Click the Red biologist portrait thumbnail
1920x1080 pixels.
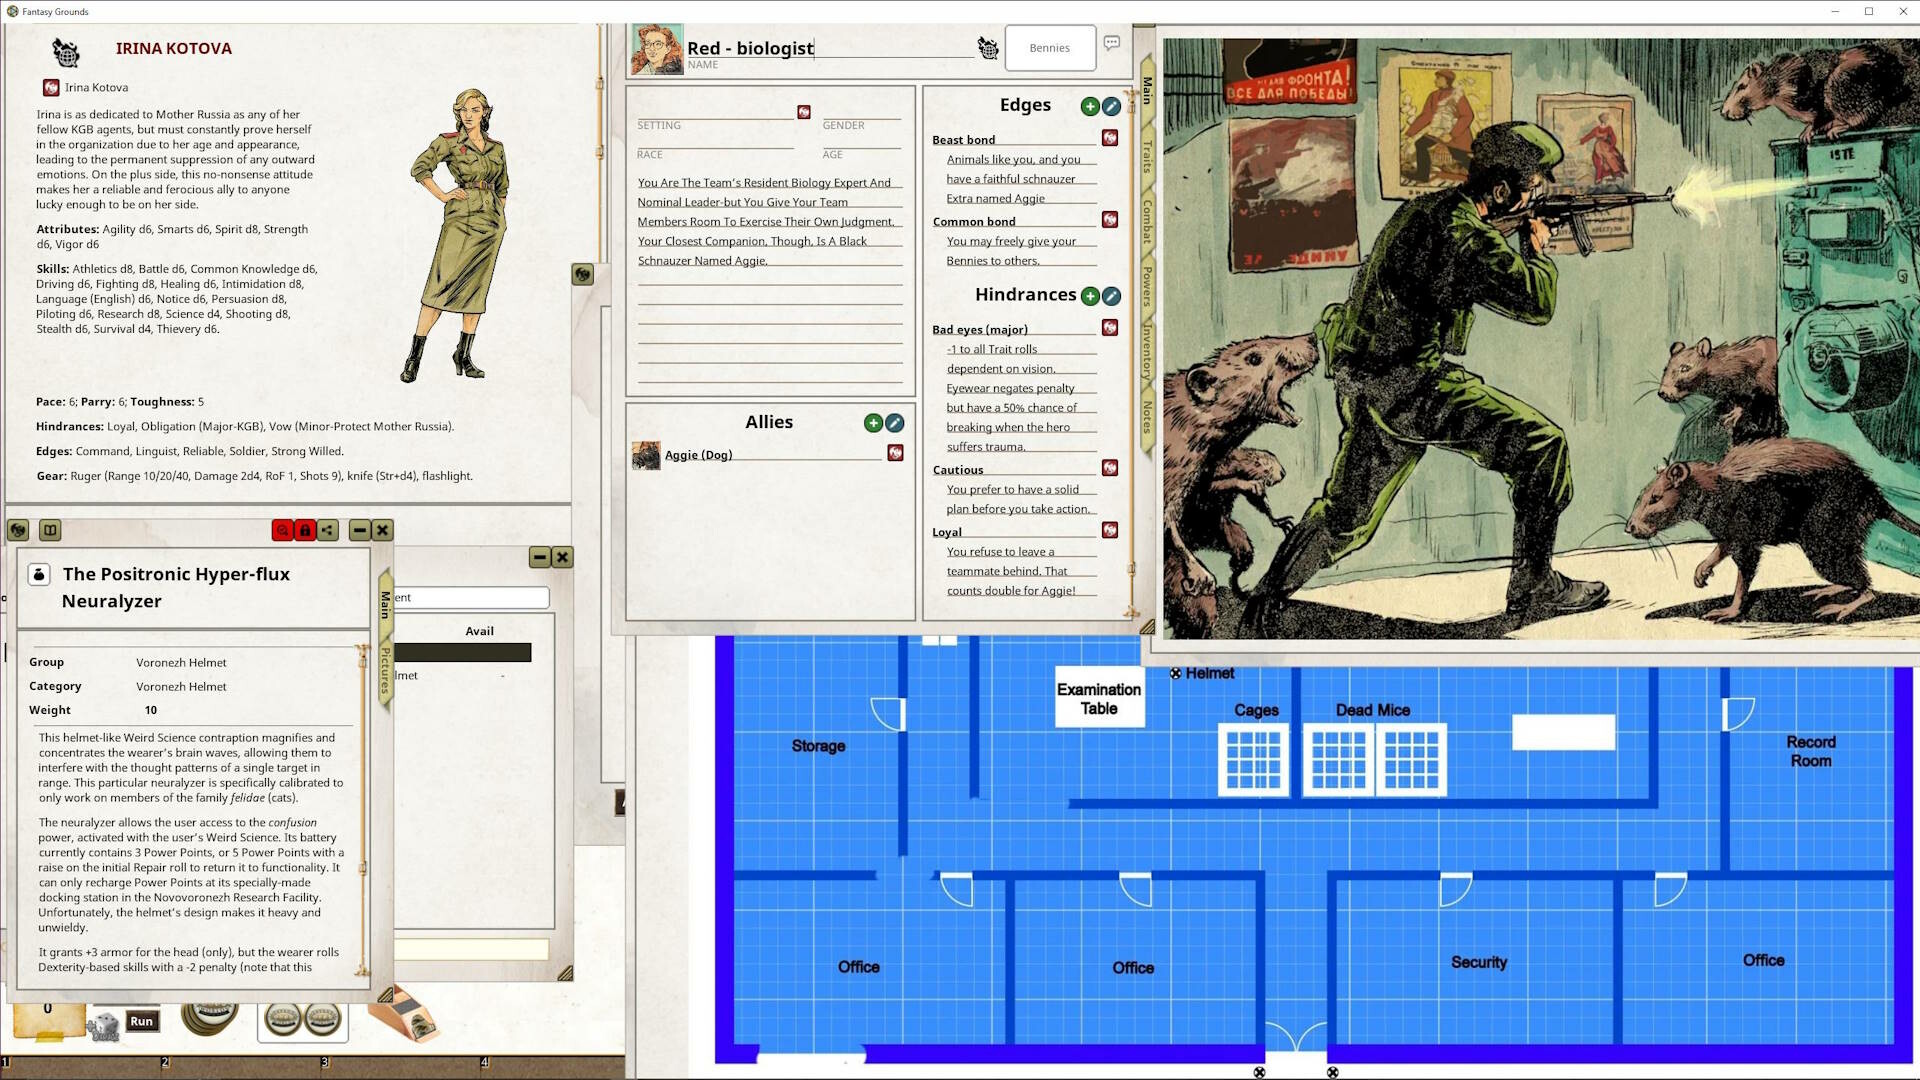click(657, 49)
